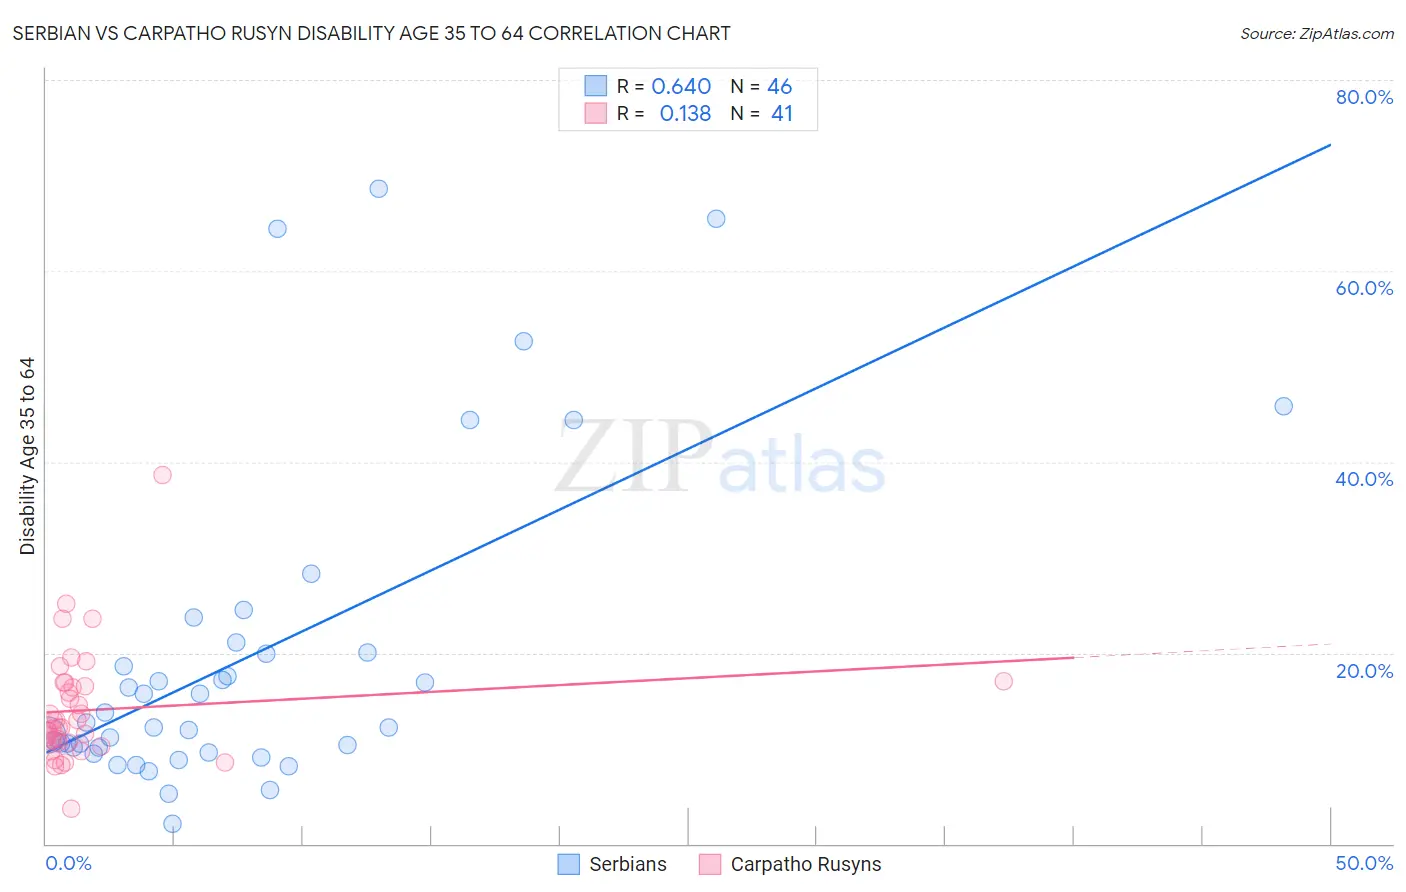Click the ZIPatlas watermark logo

[720, 457]
